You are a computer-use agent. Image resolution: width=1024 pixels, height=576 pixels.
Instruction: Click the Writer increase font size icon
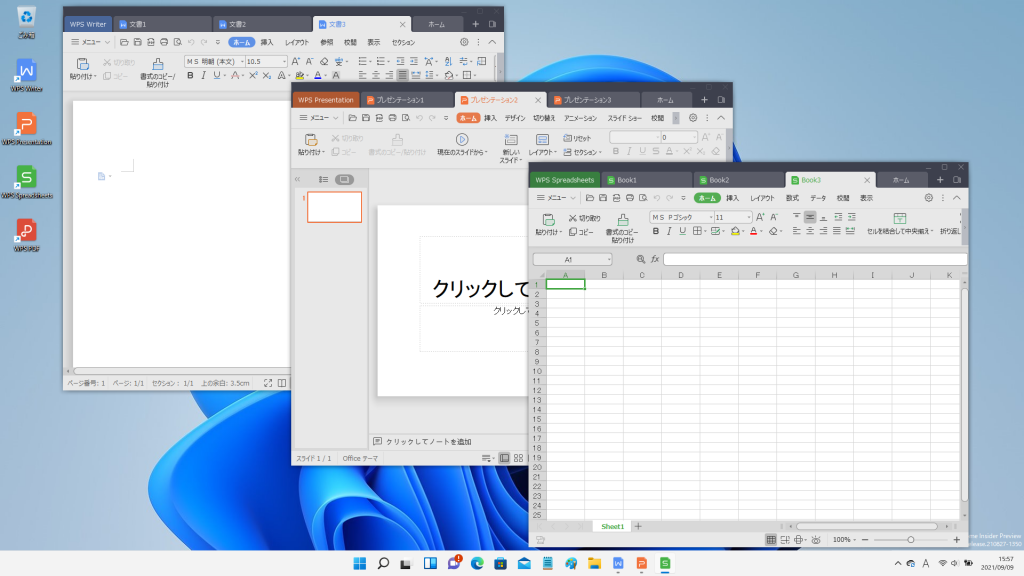pyautogui.click(x=295, y=61)
